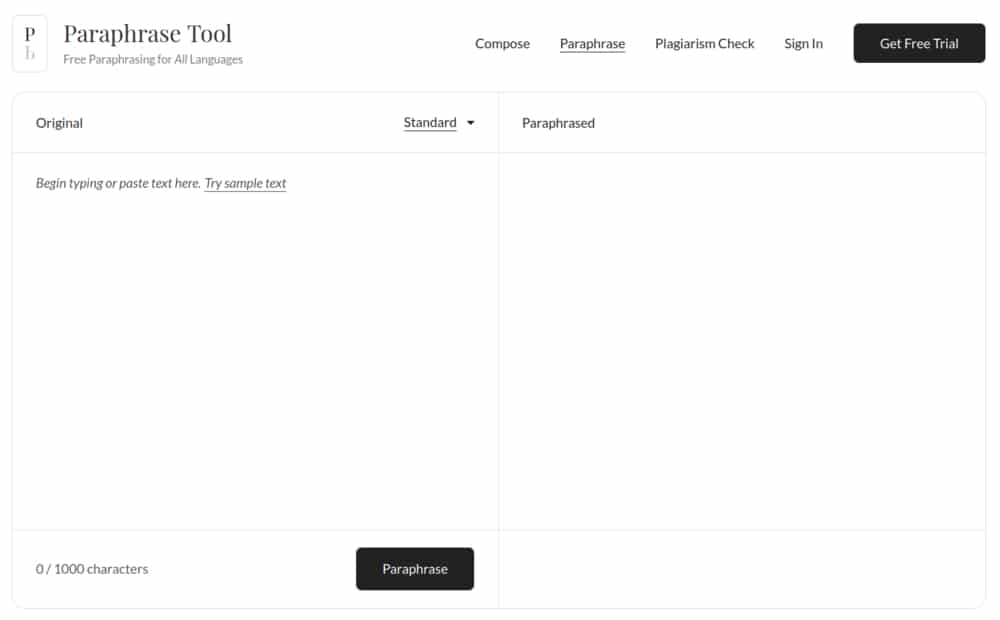
Task: Click the bottom of the Original text box
Action: 255,505
